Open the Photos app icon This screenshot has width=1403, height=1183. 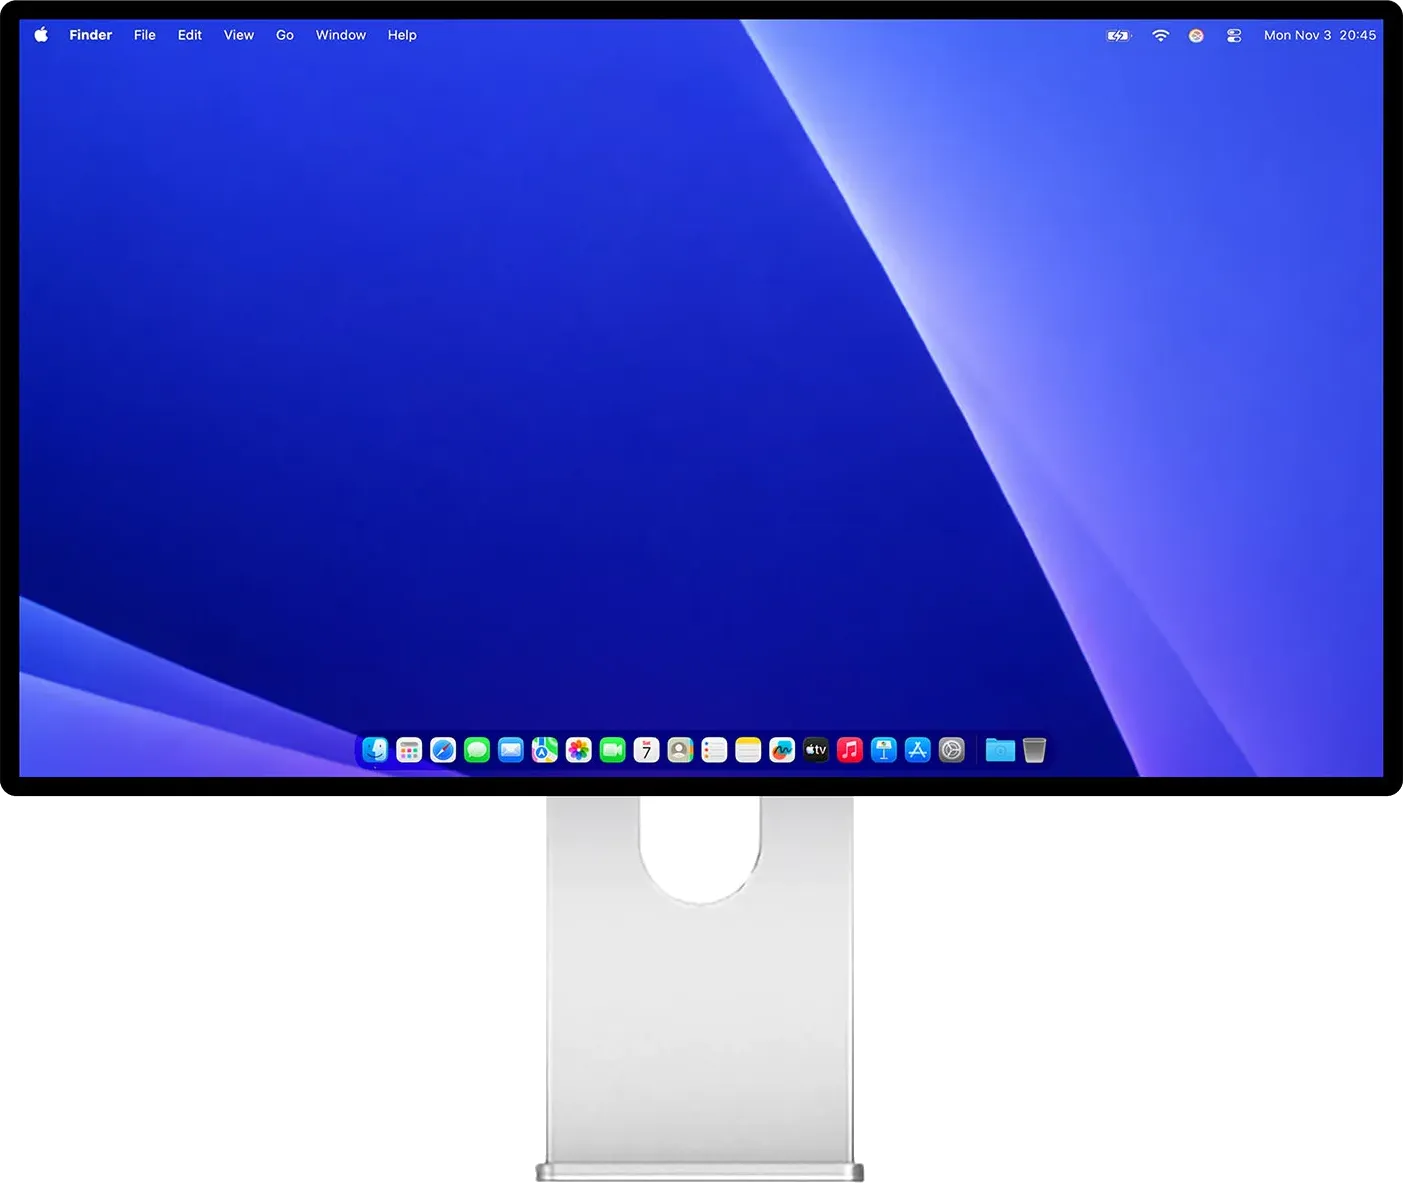579,750
